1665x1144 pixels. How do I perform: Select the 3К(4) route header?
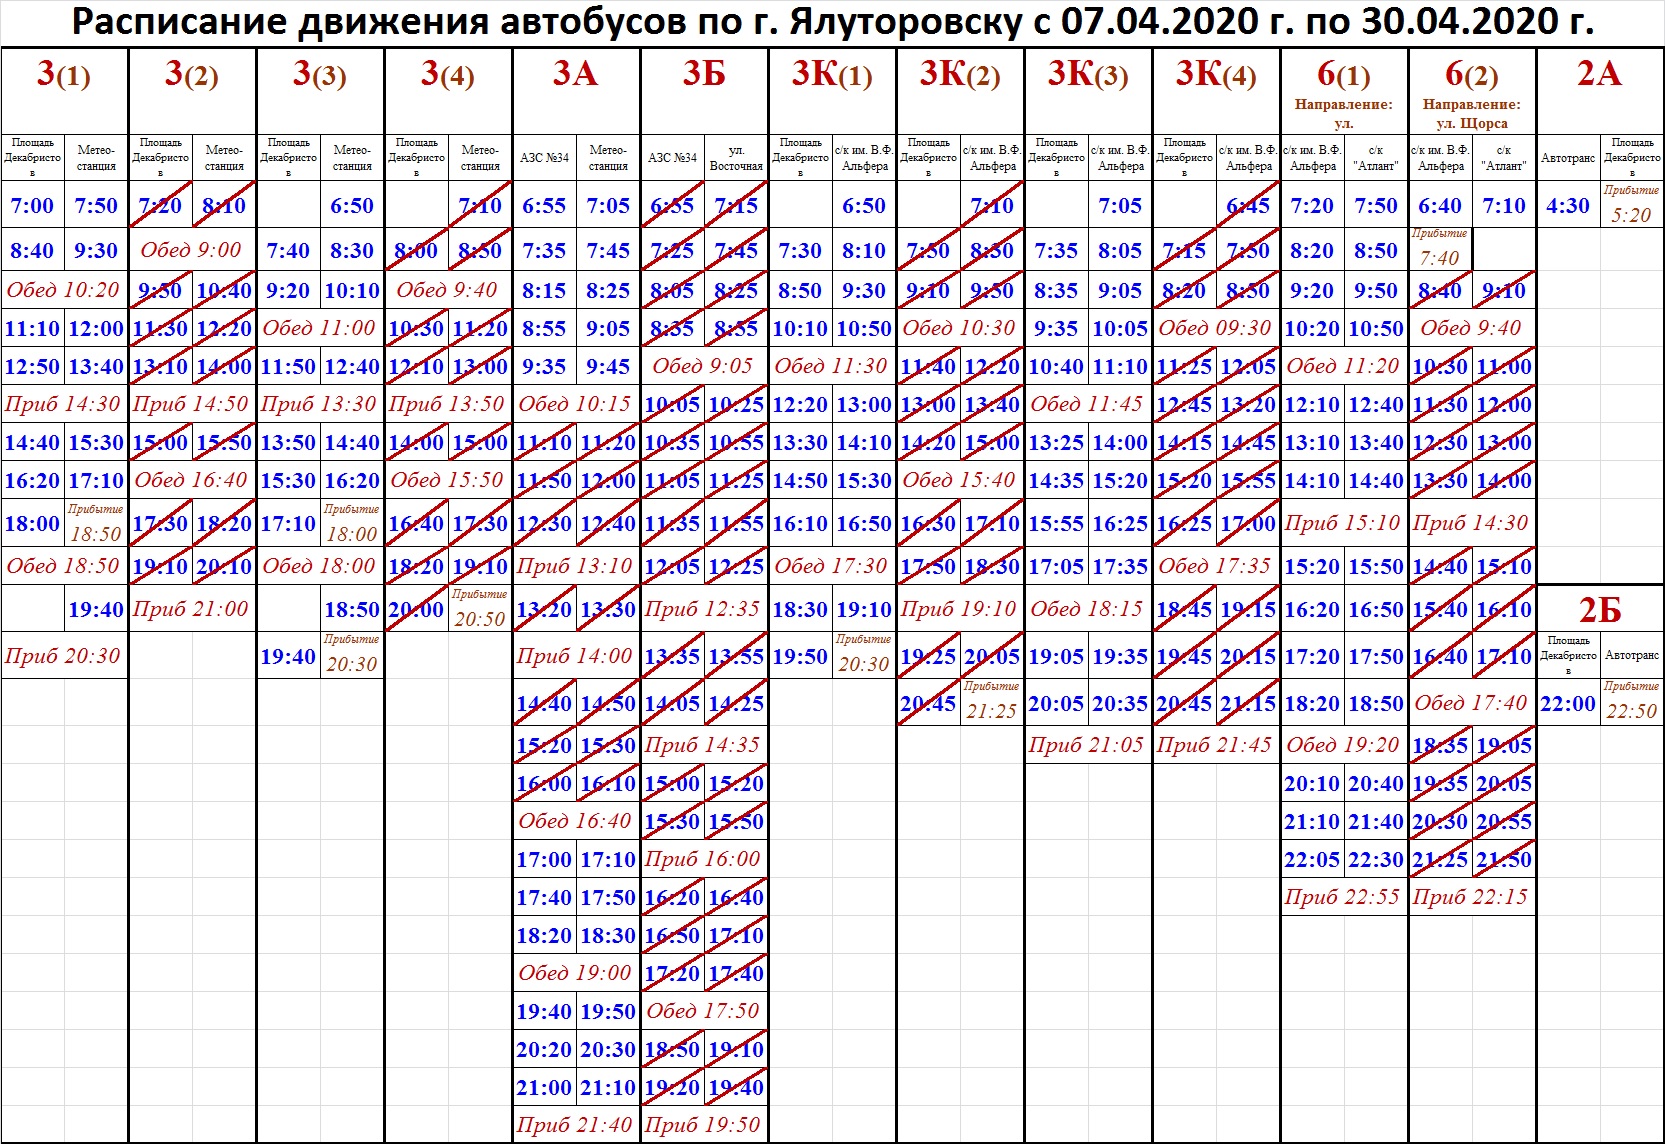click(1215, 74)
